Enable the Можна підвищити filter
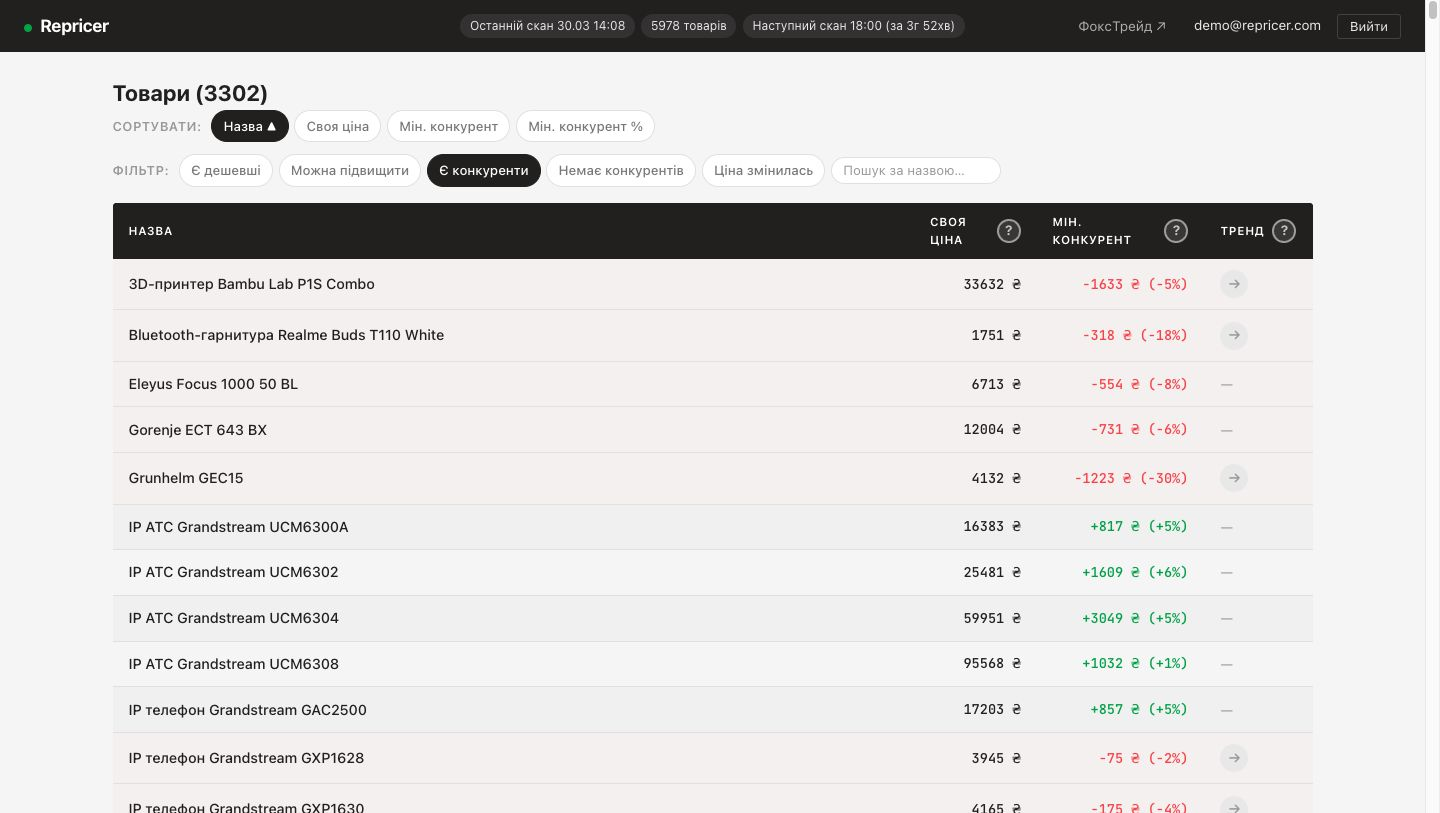The image size is (1440, 813). [350, 171]
